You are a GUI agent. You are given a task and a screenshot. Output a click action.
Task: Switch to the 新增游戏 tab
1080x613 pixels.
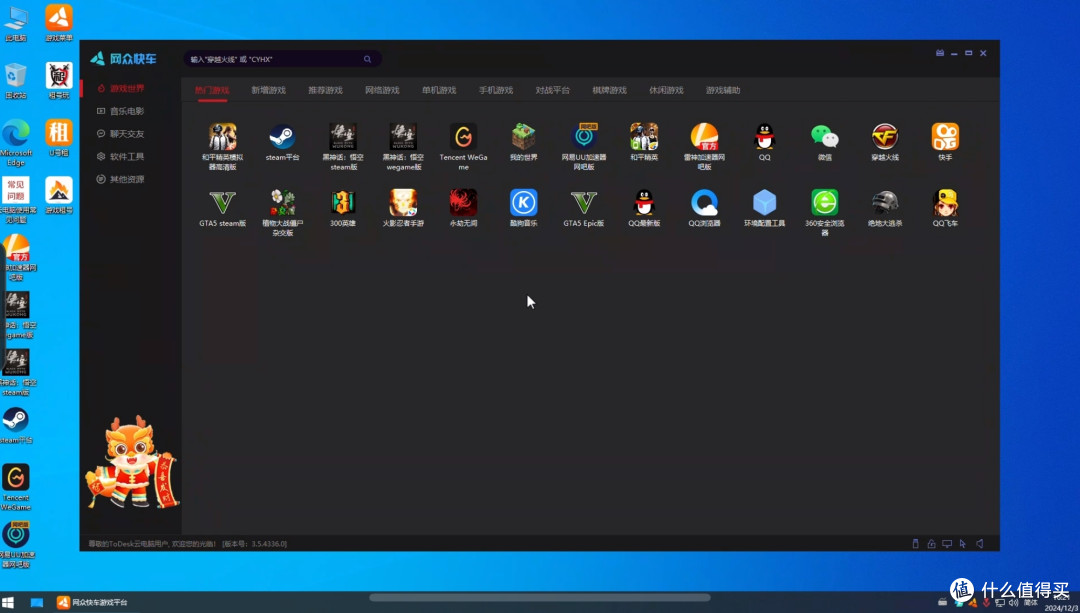pyautogui.click(x=269, y=90)
